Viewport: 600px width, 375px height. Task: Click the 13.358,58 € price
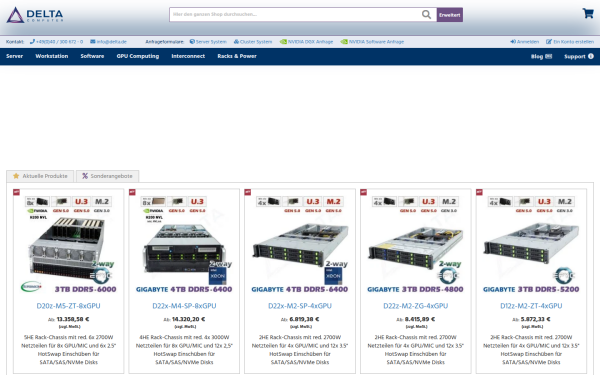coord(73,319)
